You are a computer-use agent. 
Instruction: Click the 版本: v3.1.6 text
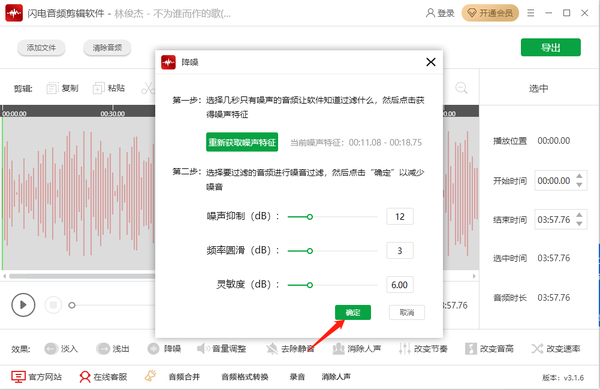pyautogui.click(x=563, y=378)
